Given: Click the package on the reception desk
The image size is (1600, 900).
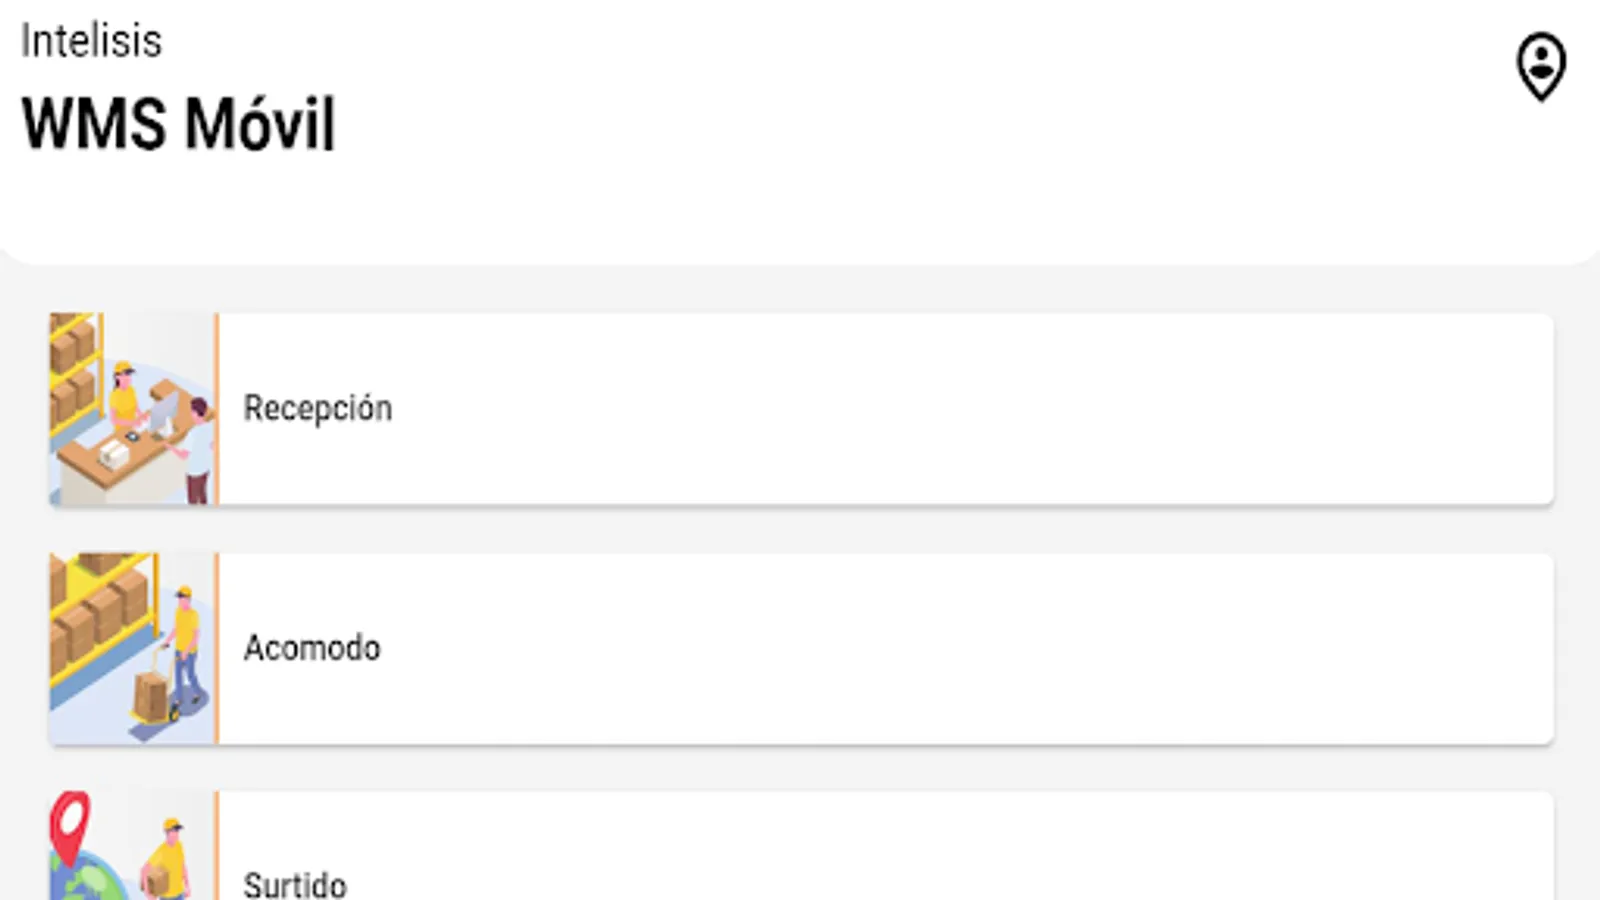Looking at the screenshot, I should [114, 455].
